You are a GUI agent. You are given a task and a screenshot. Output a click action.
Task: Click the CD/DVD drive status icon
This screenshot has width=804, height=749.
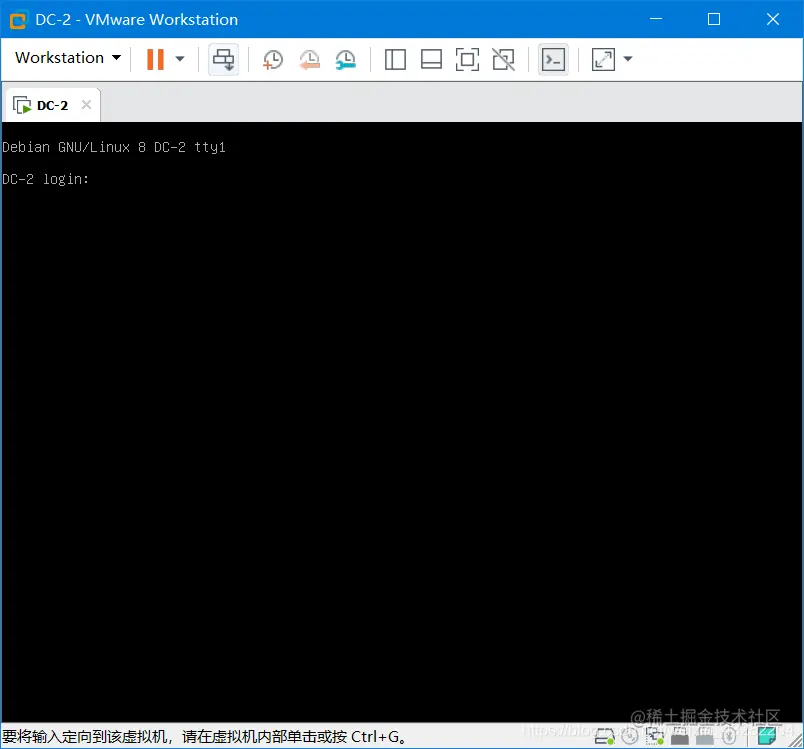pos(630,737)
